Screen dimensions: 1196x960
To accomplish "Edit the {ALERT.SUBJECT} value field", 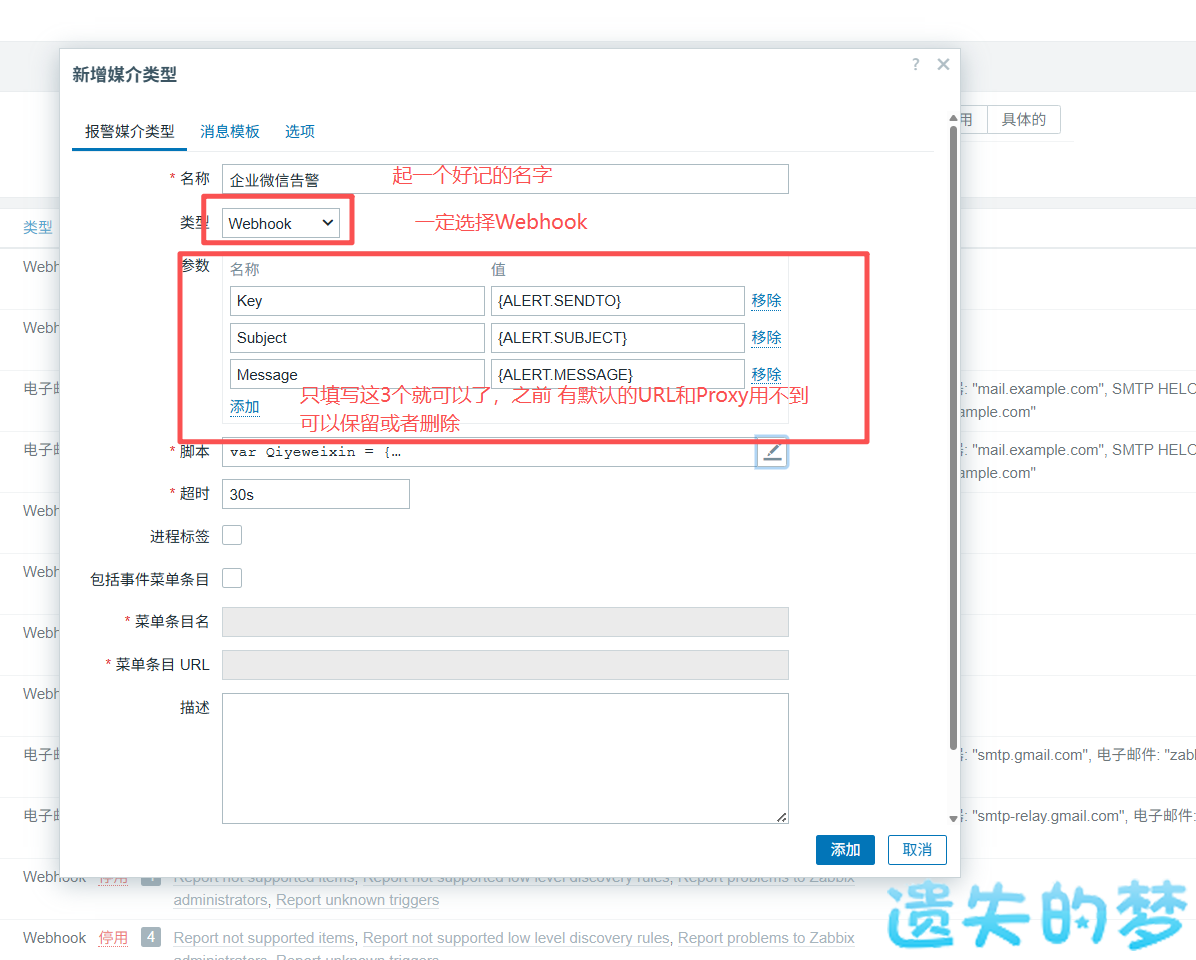I will 618,338.
